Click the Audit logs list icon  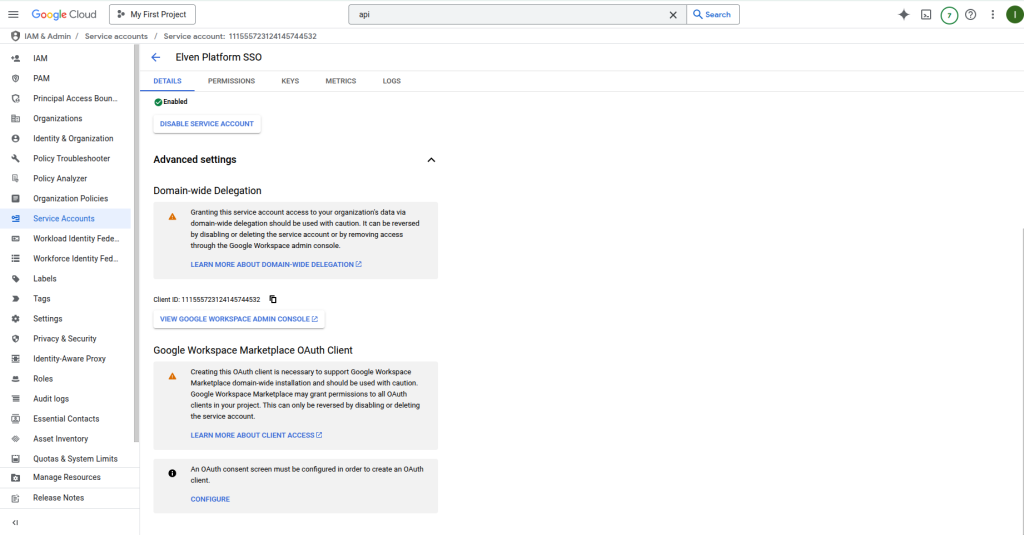pos(16,398)
